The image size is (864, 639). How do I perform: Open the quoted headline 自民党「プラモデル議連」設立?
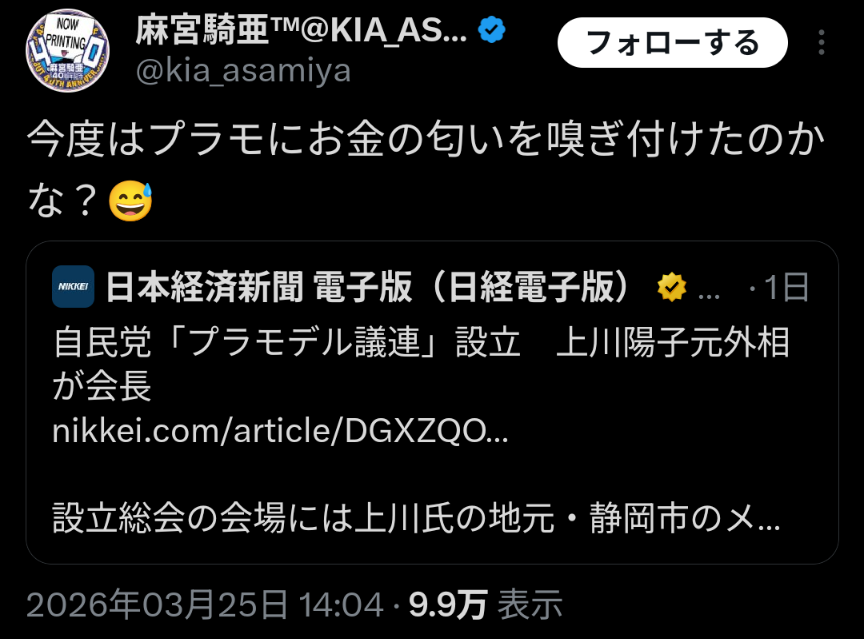pos(287,343)
